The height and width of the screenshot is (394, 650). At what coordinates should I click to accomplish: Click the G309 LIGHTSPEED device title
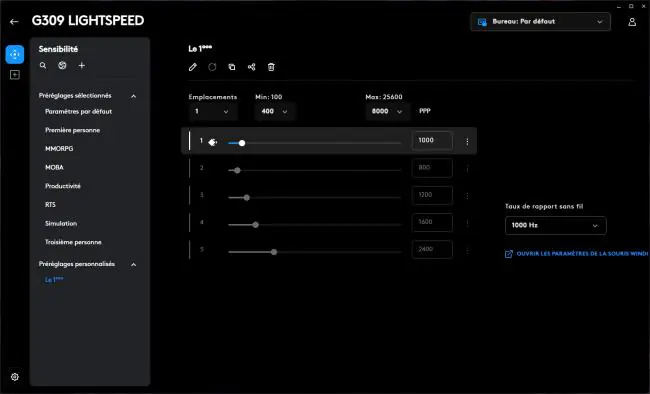point(88,21)
